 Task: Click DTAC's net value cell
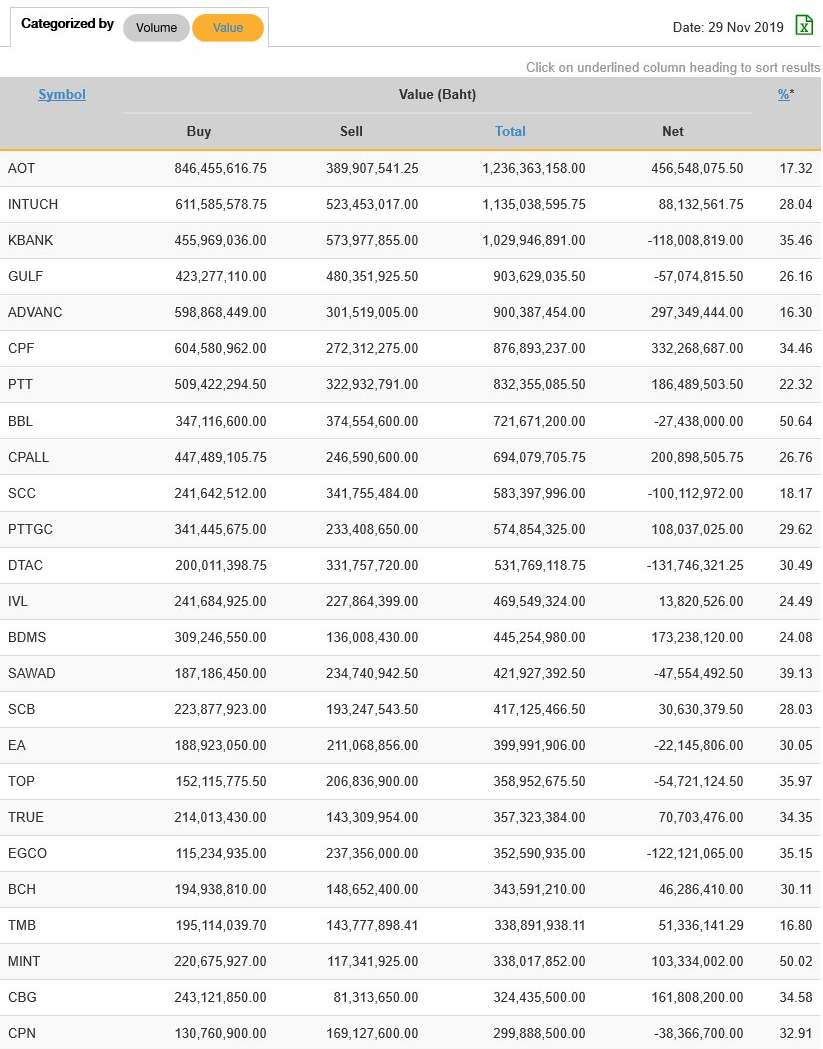click(694, 565)
